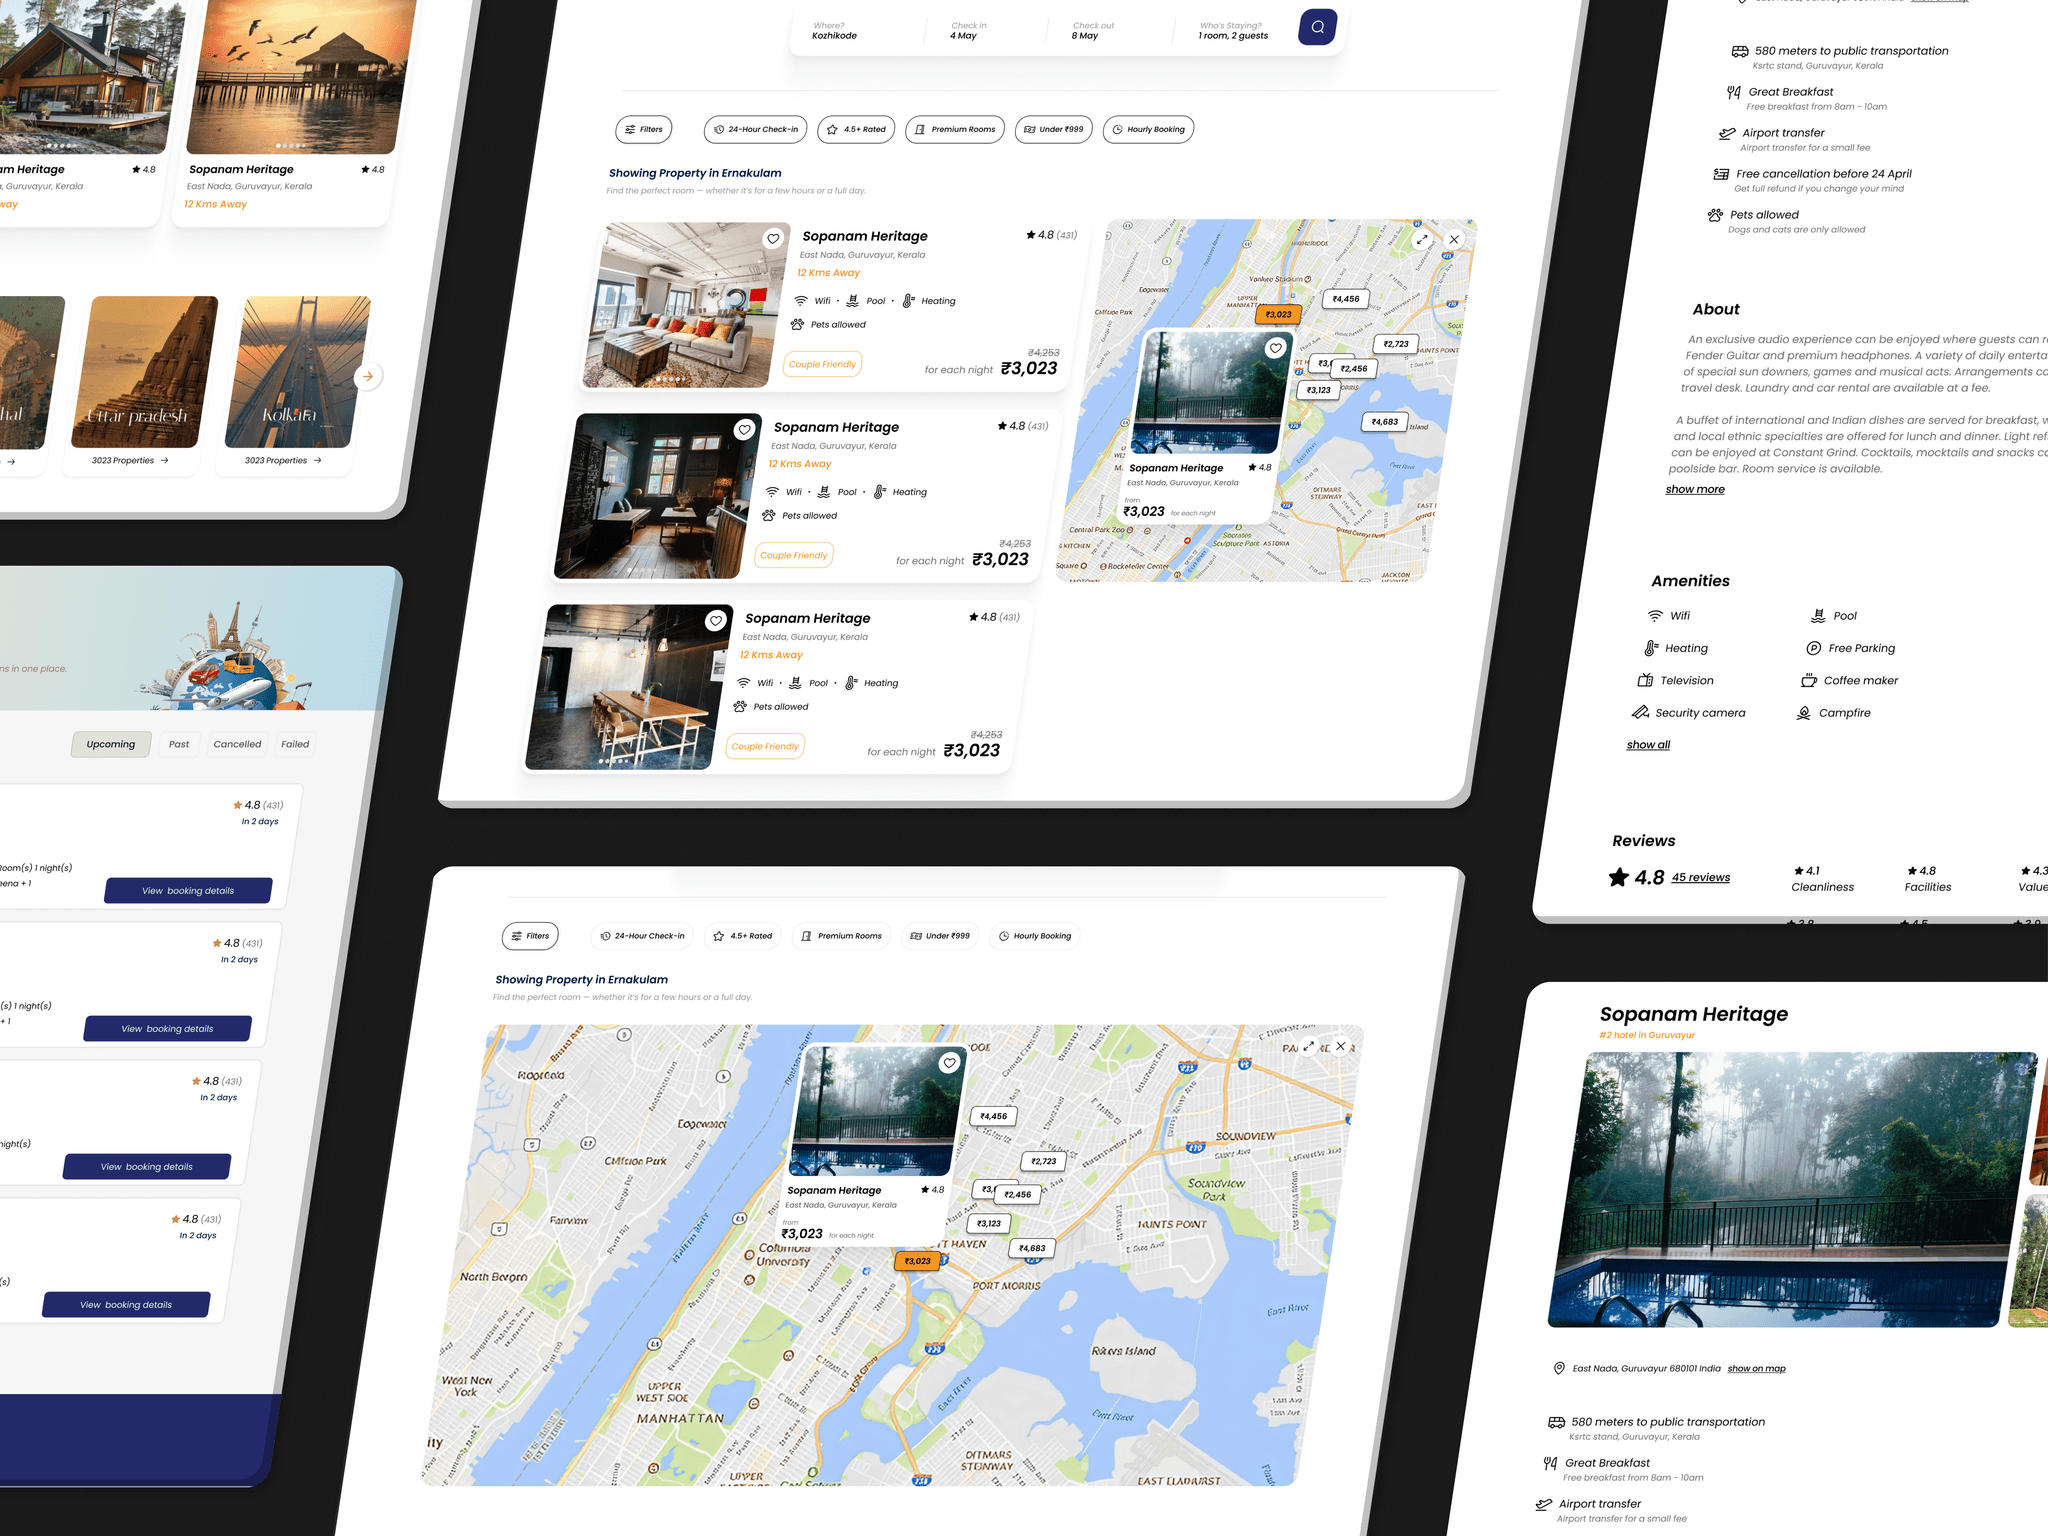Click next arrow on destinations carousel
This screenshot has width=2048, height=1536.
pyautogui.click(x=368, y=377)
